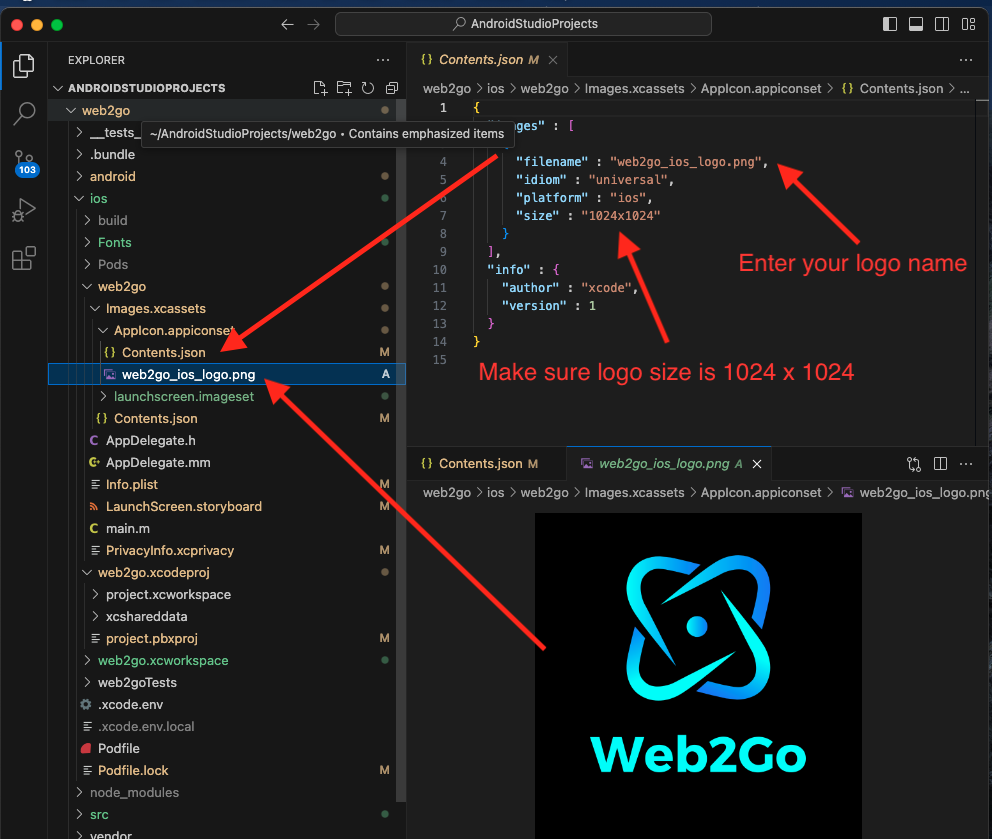Expand the android folder
Viewport: 992px width, 839px height.
click(x=112, y=176)
